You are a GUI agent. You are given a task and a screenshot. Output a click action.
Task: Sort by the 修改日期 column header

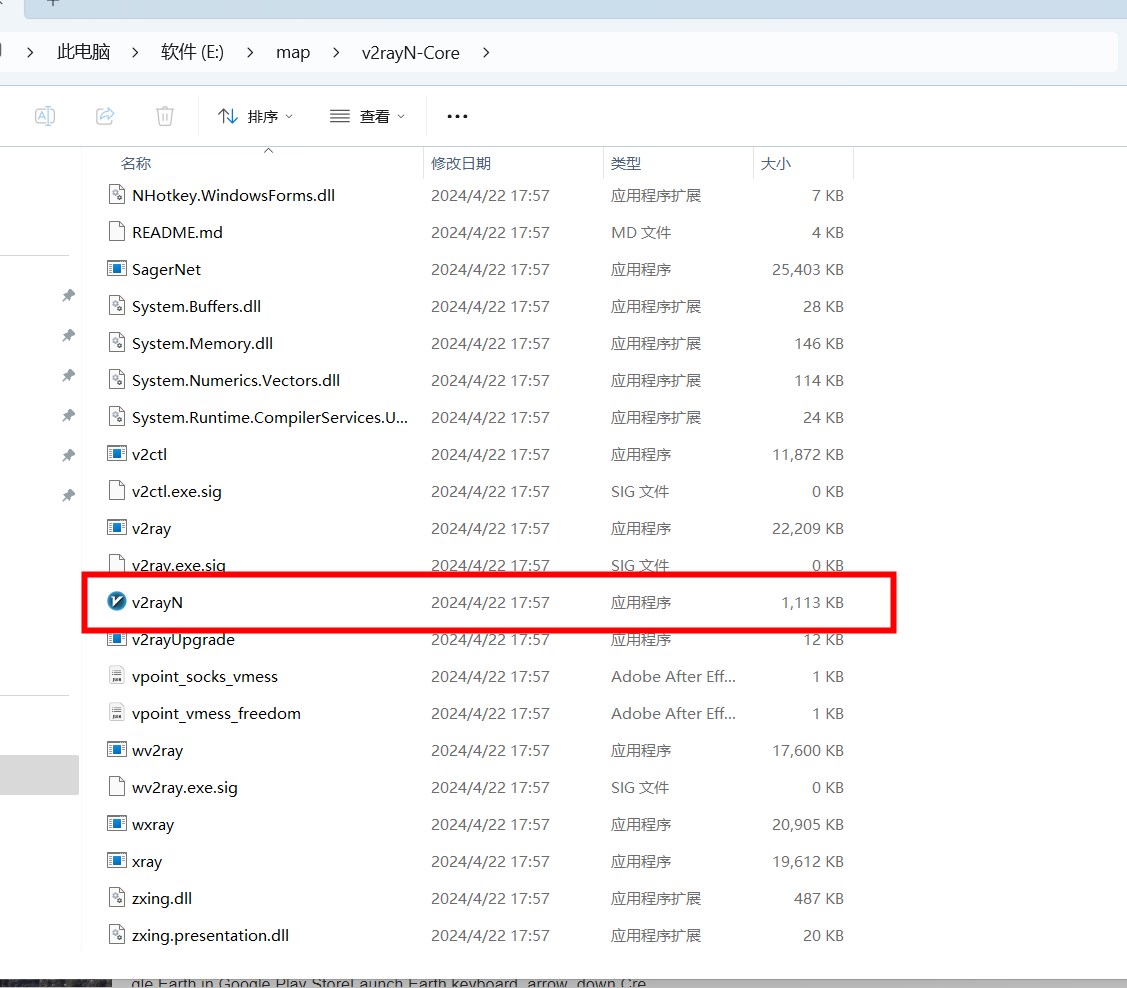point(461,163)
